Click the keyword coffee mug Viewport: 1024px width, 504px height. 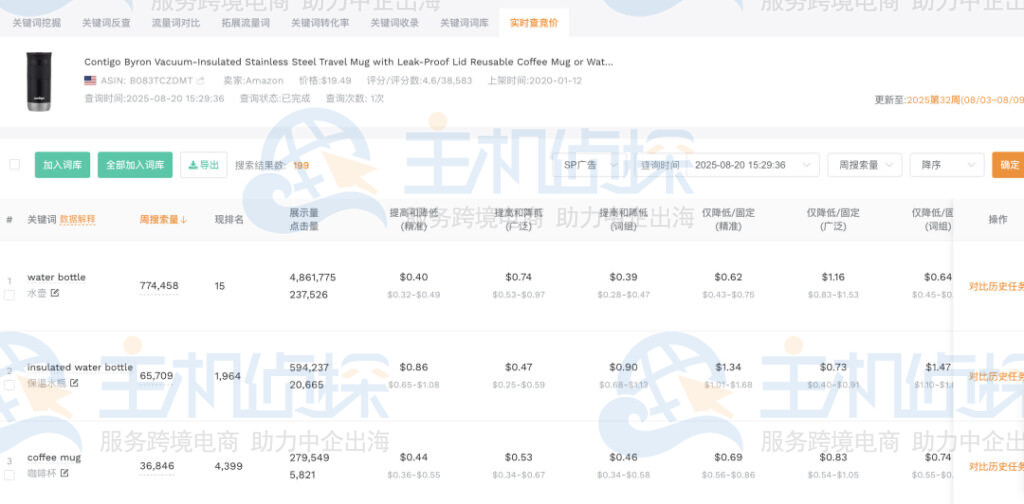click(x=54, y=458)
